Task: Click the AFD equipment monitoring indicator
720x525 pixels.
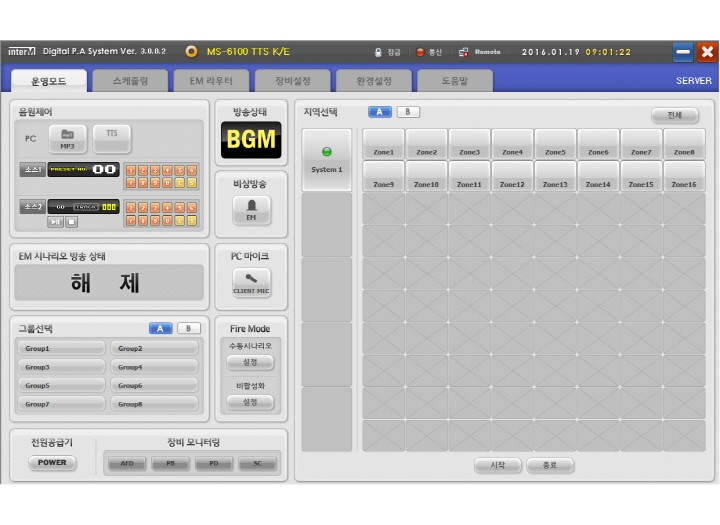Action: [x=127, y=464]
